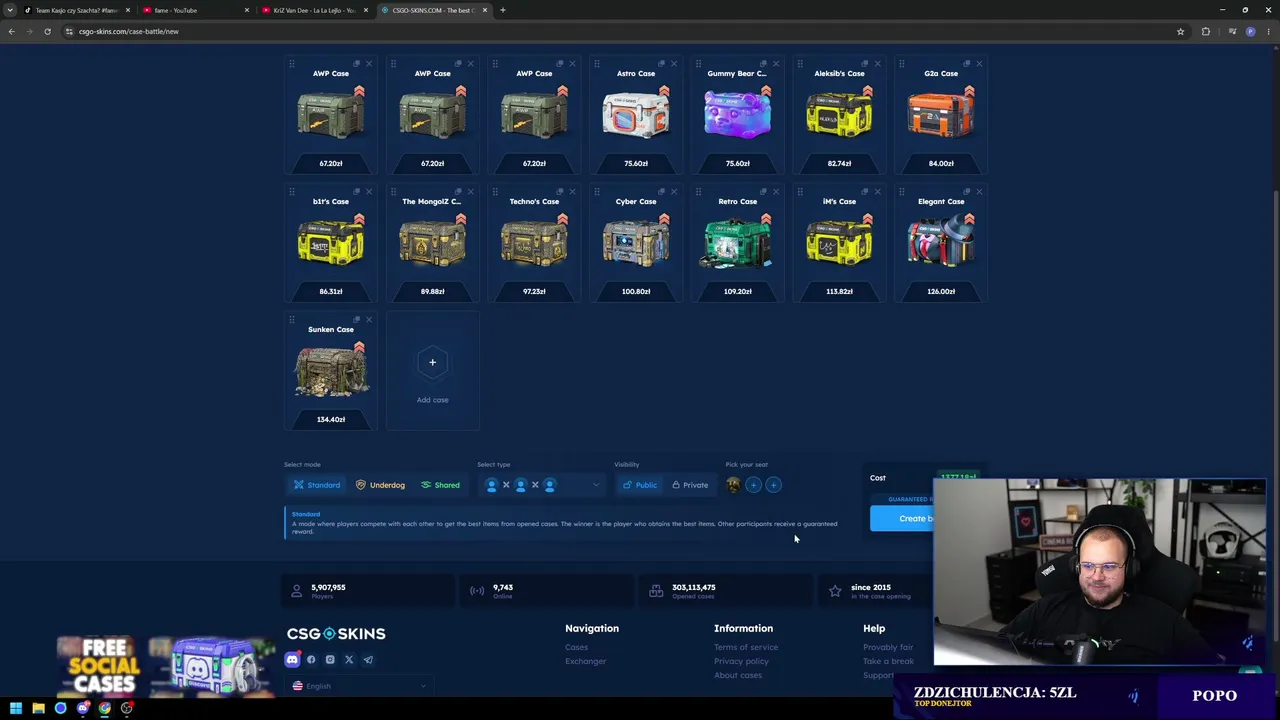Viewport: 1280px width, 720px height.
Task: Select Underdog battle mode
Action: (380, 485)
